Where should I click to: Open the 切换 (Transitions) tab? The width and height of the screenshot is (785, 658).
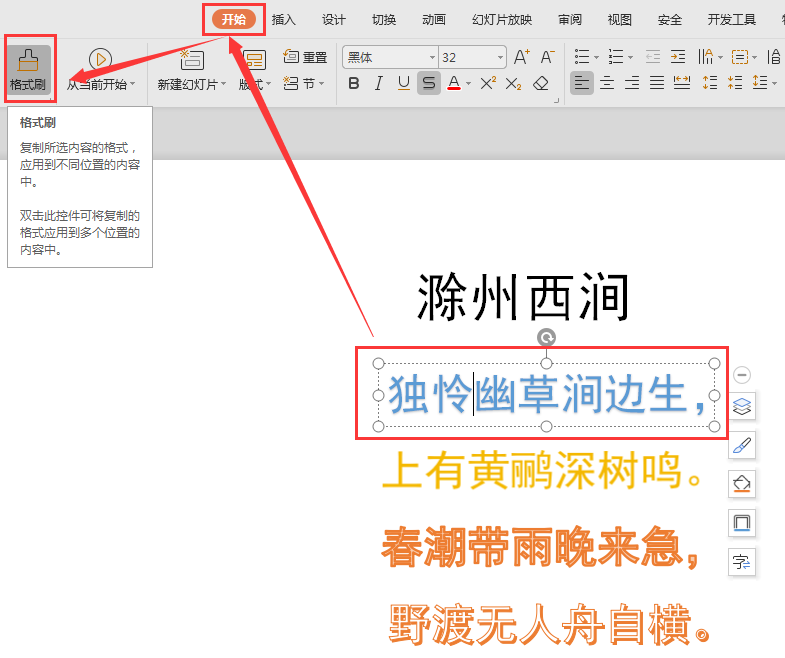tap(384, 20)
